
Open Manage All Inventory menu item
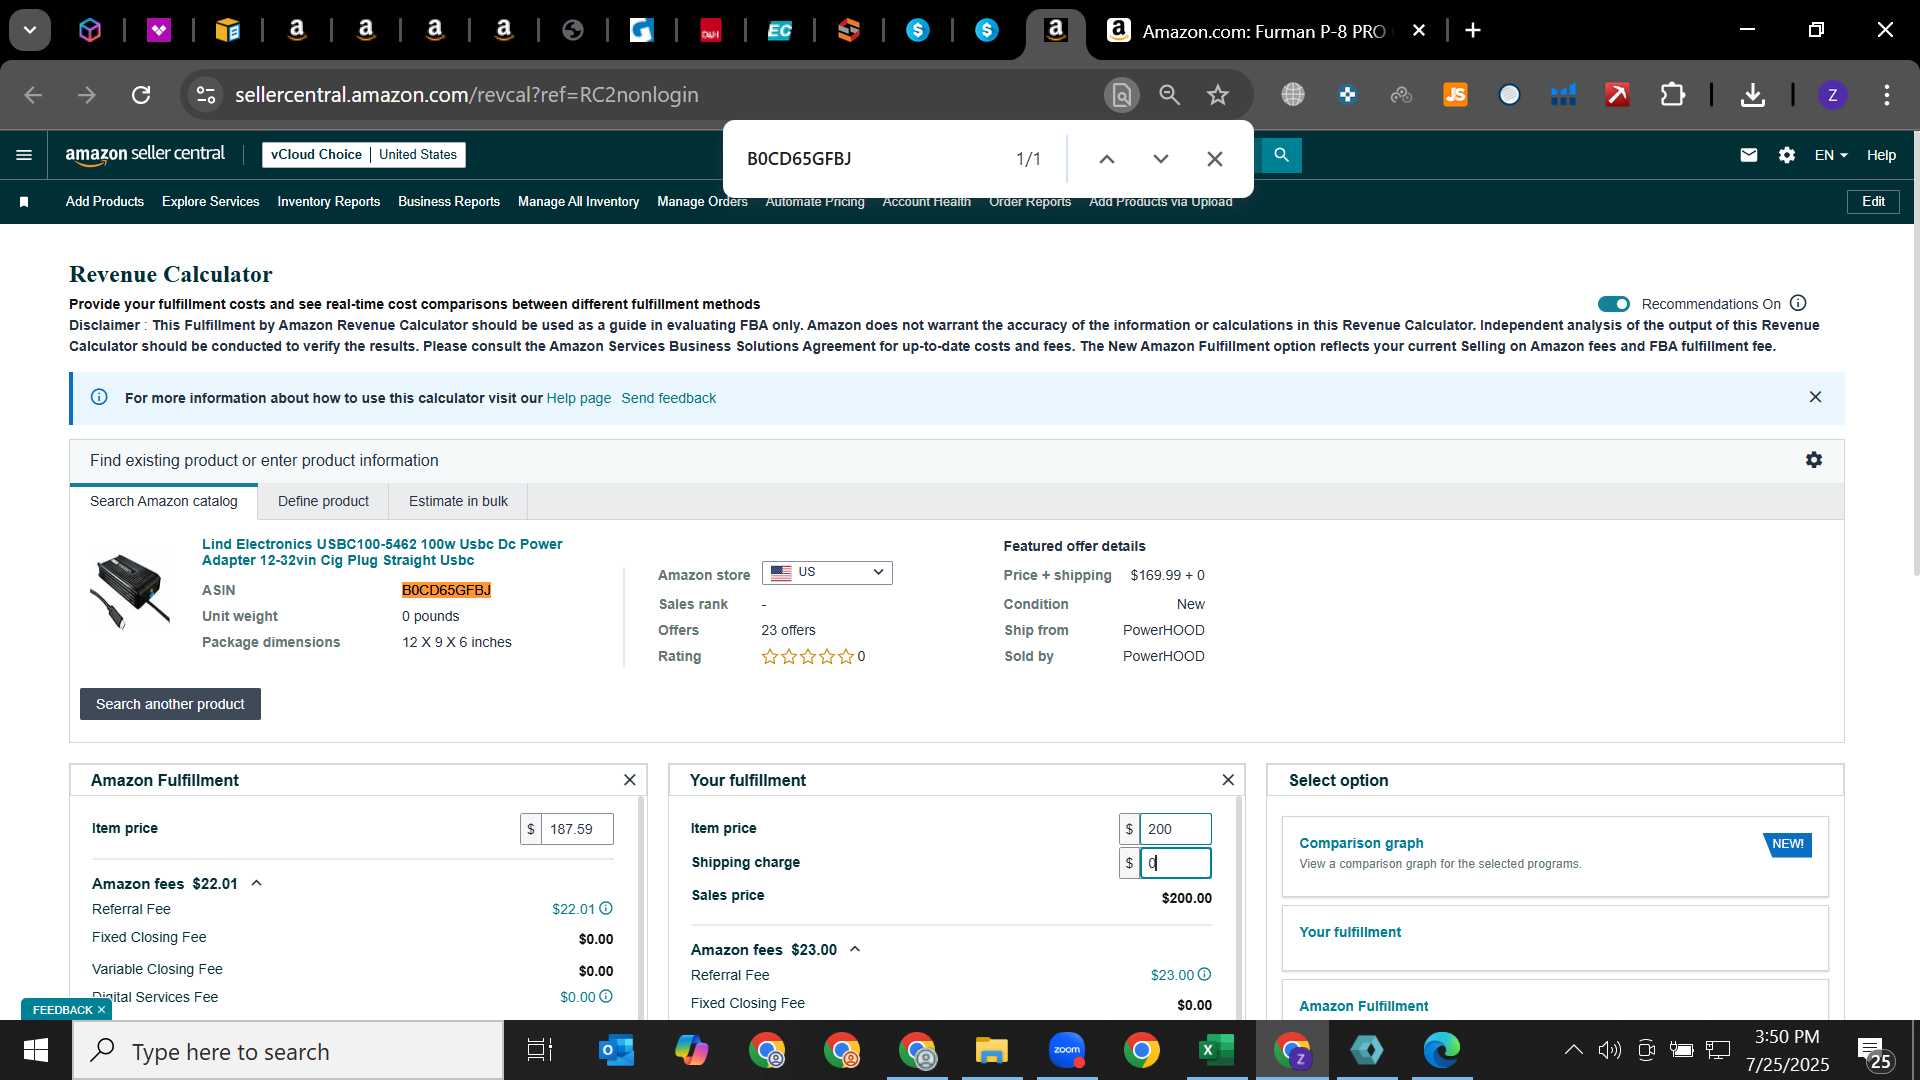point(578,202)
